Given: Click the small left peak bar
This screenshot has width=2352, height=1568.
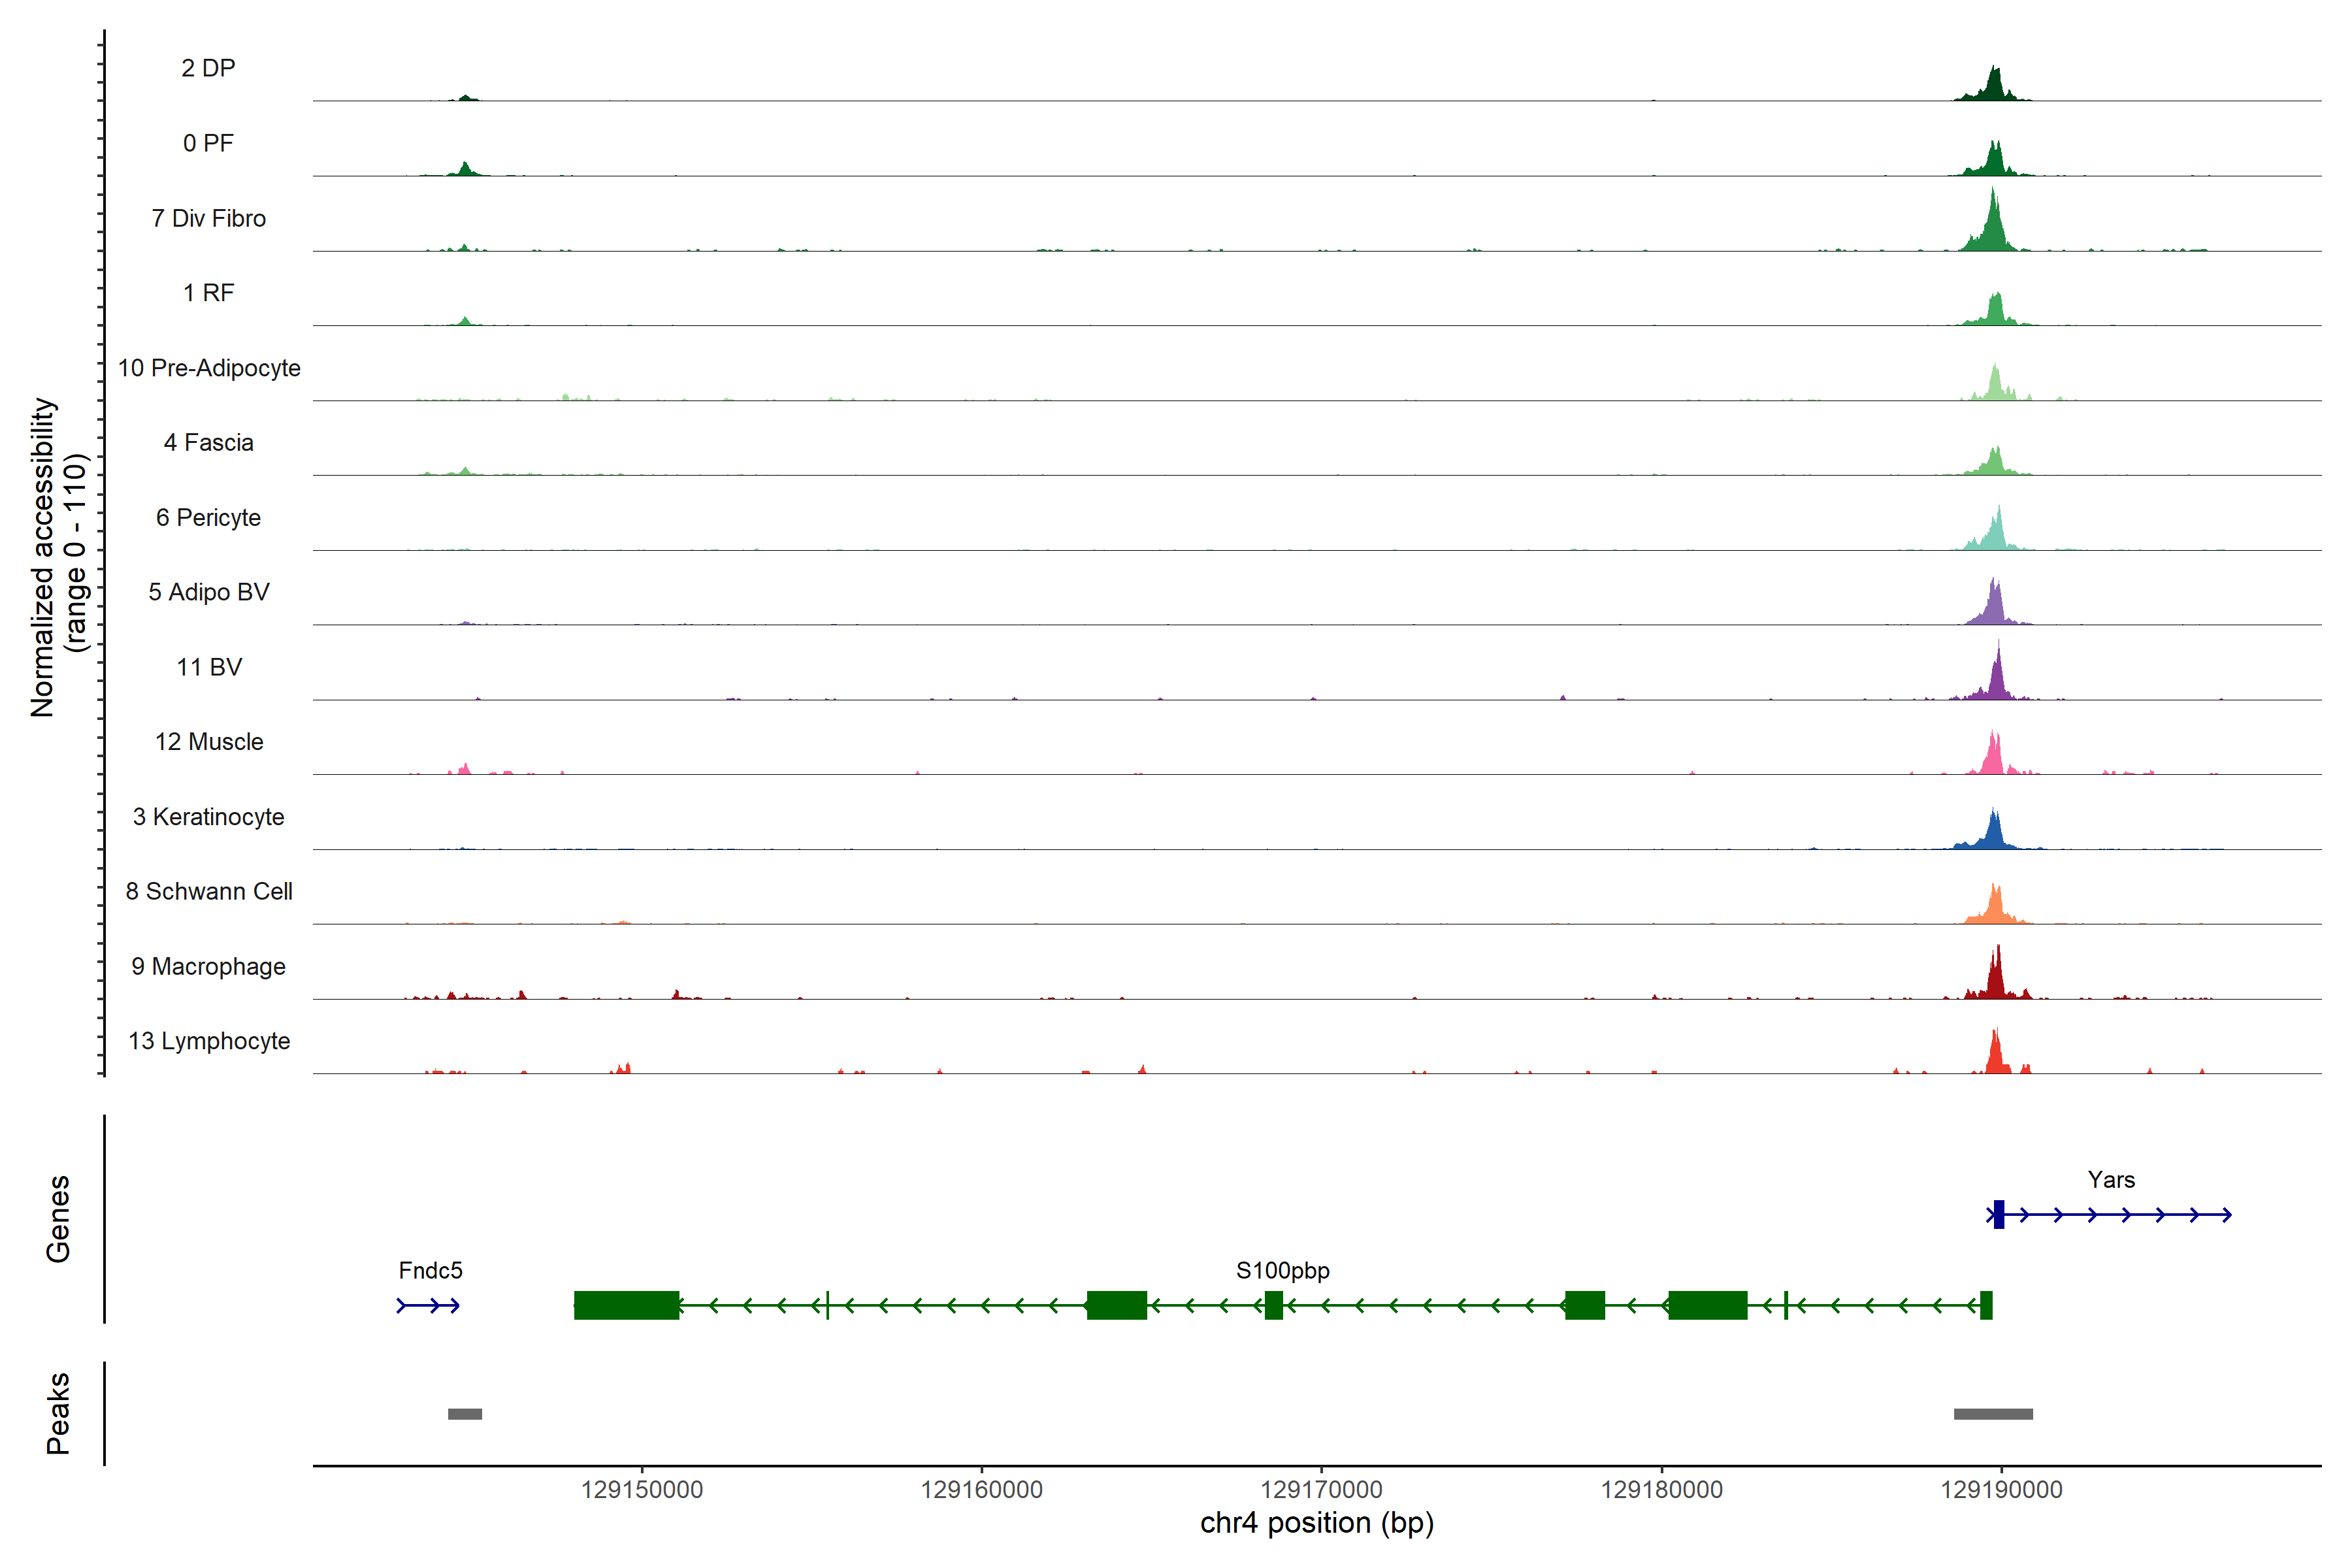Looking at the screenshot, I should pos(465,1414).
